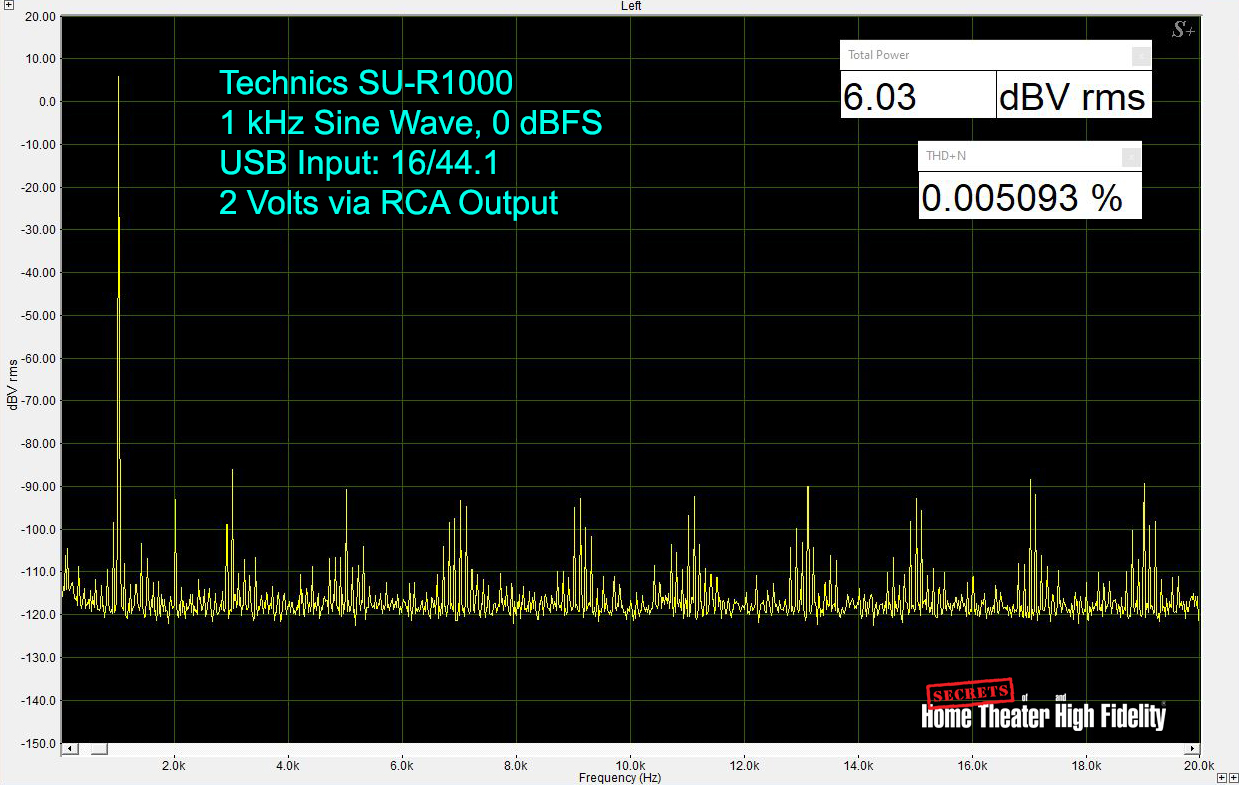Click the 16.0k X-axis tick label
Image resolution: width=1239 pixels, height=785 pixels.
coord(972,765)
